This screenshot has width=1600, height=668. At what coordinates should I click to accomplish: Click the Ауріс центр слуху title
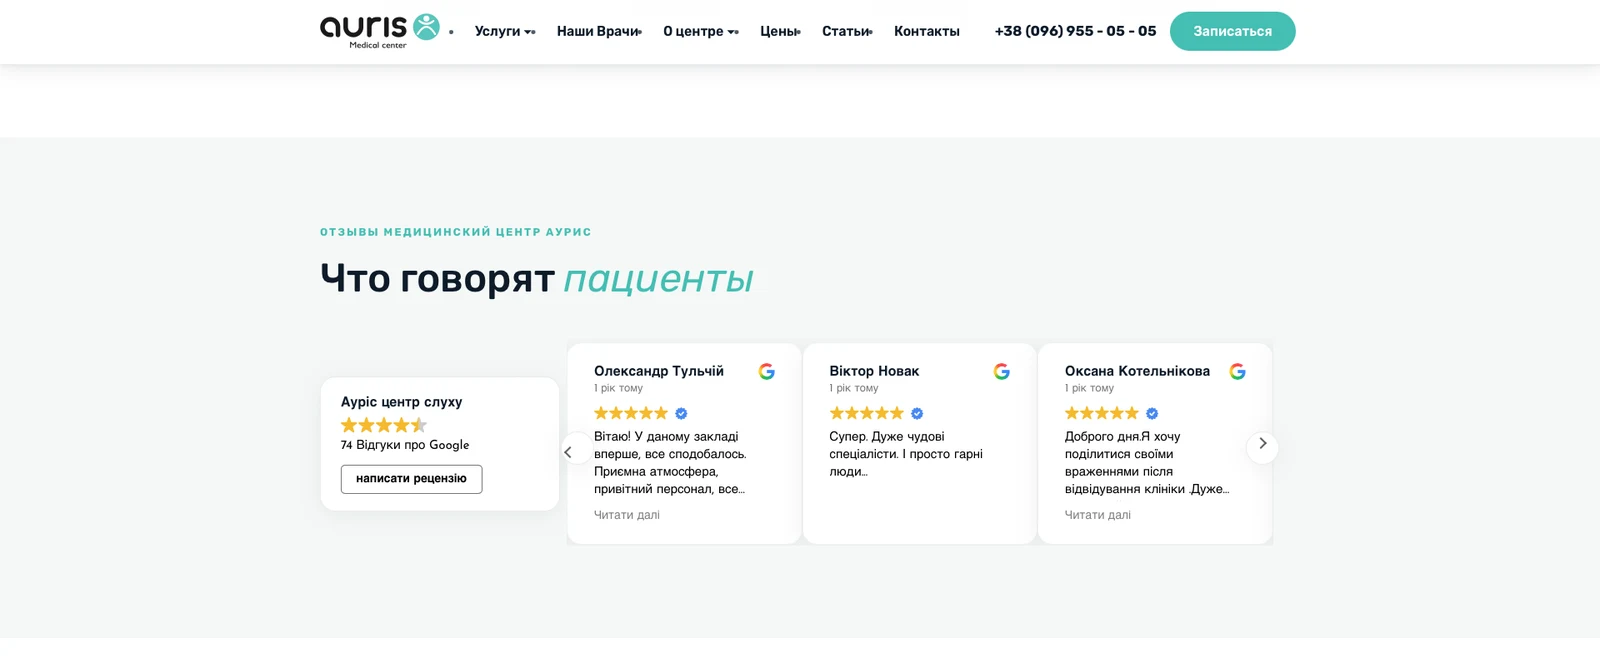pyautogui.click(x=401, y=402)
